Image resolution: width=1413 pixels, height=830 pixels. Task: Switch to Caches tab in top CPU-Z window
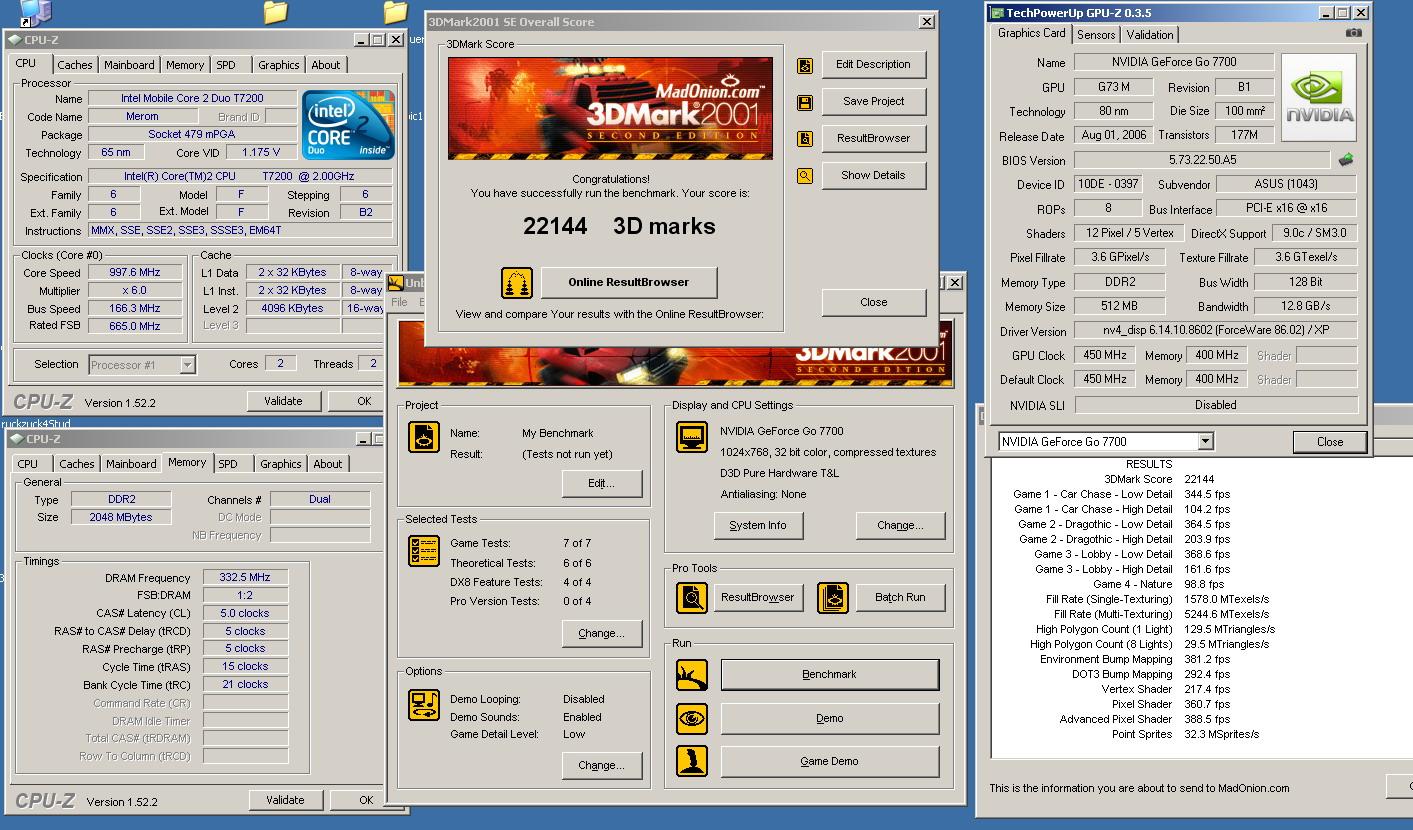click(74, 65)
